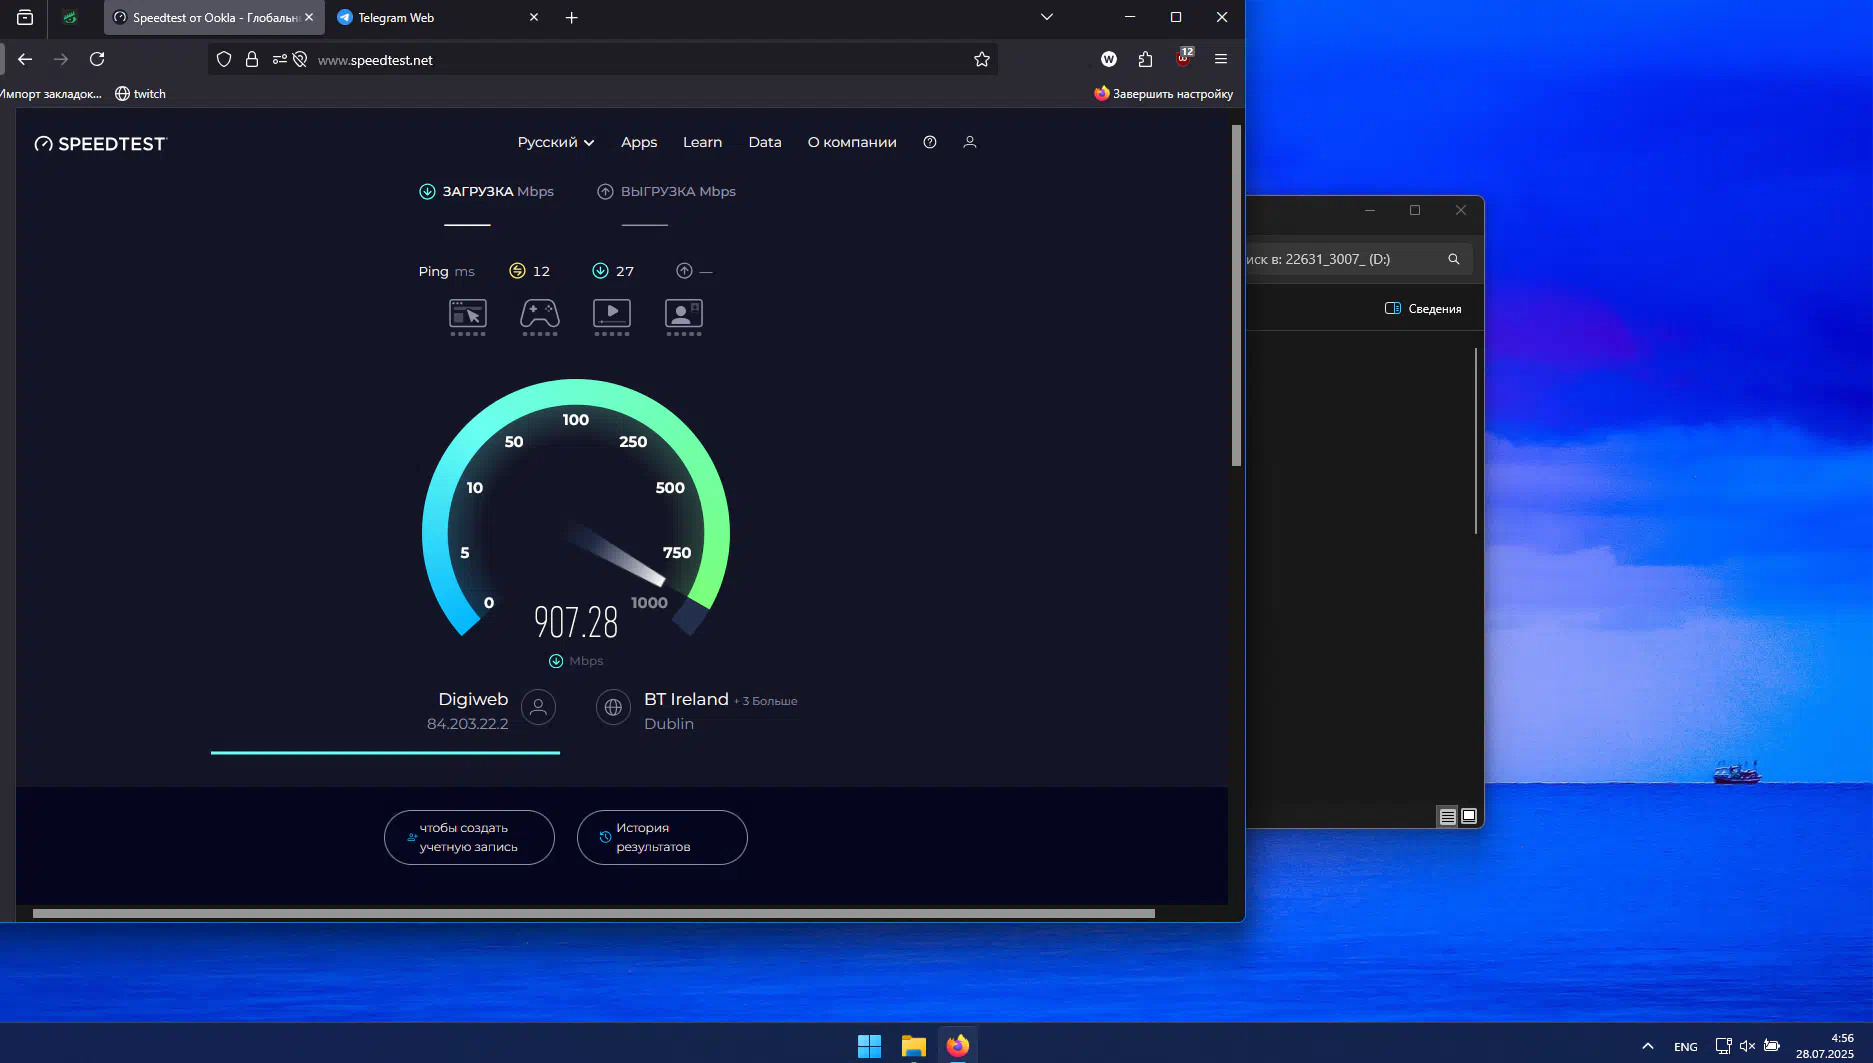Switch Explorer to details list view
The width and height of the screenshot is (1873, 1063).
tap(1447, 816)
